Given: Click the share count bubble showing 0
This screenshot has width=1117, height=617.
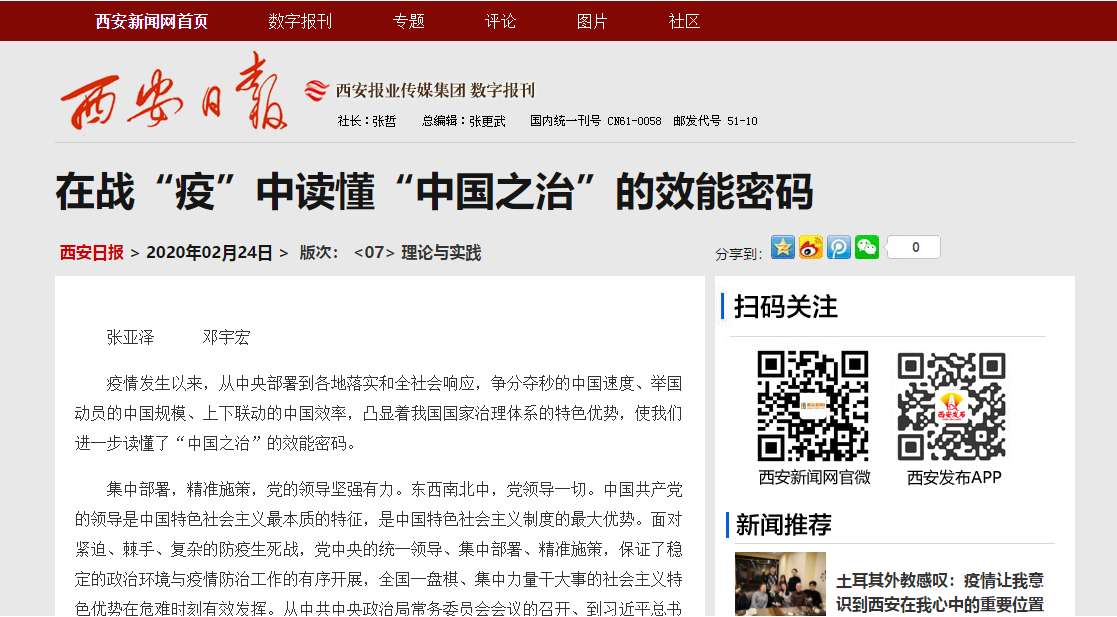Looking at the screenshot, I should [914, 247].
